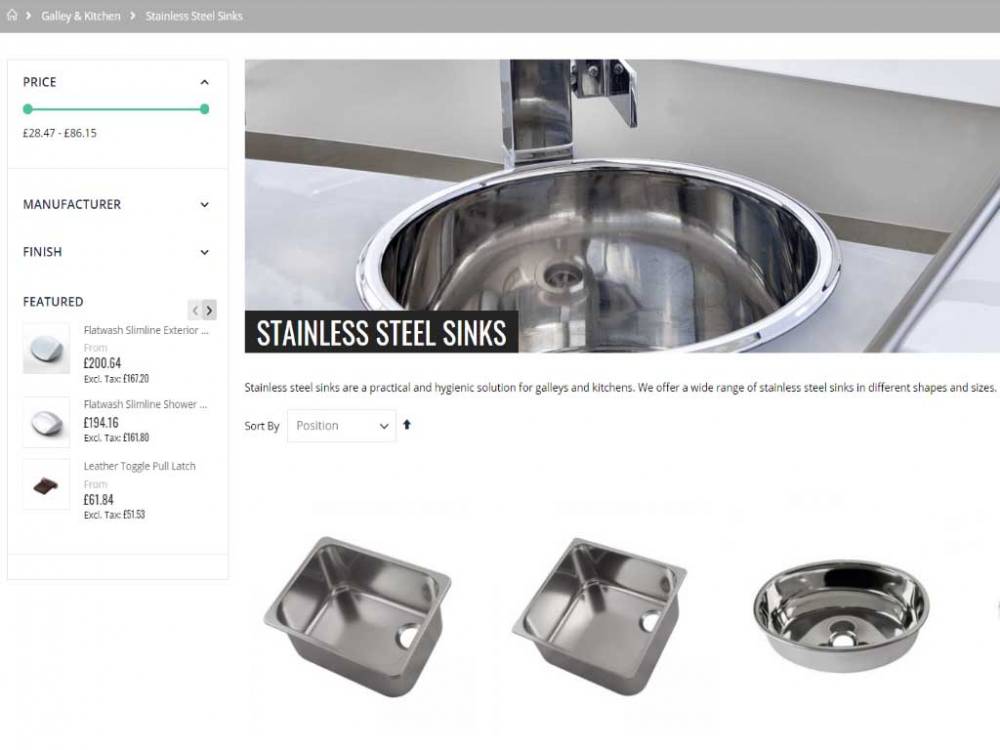Click the home icon in breadcrumb

11,15
